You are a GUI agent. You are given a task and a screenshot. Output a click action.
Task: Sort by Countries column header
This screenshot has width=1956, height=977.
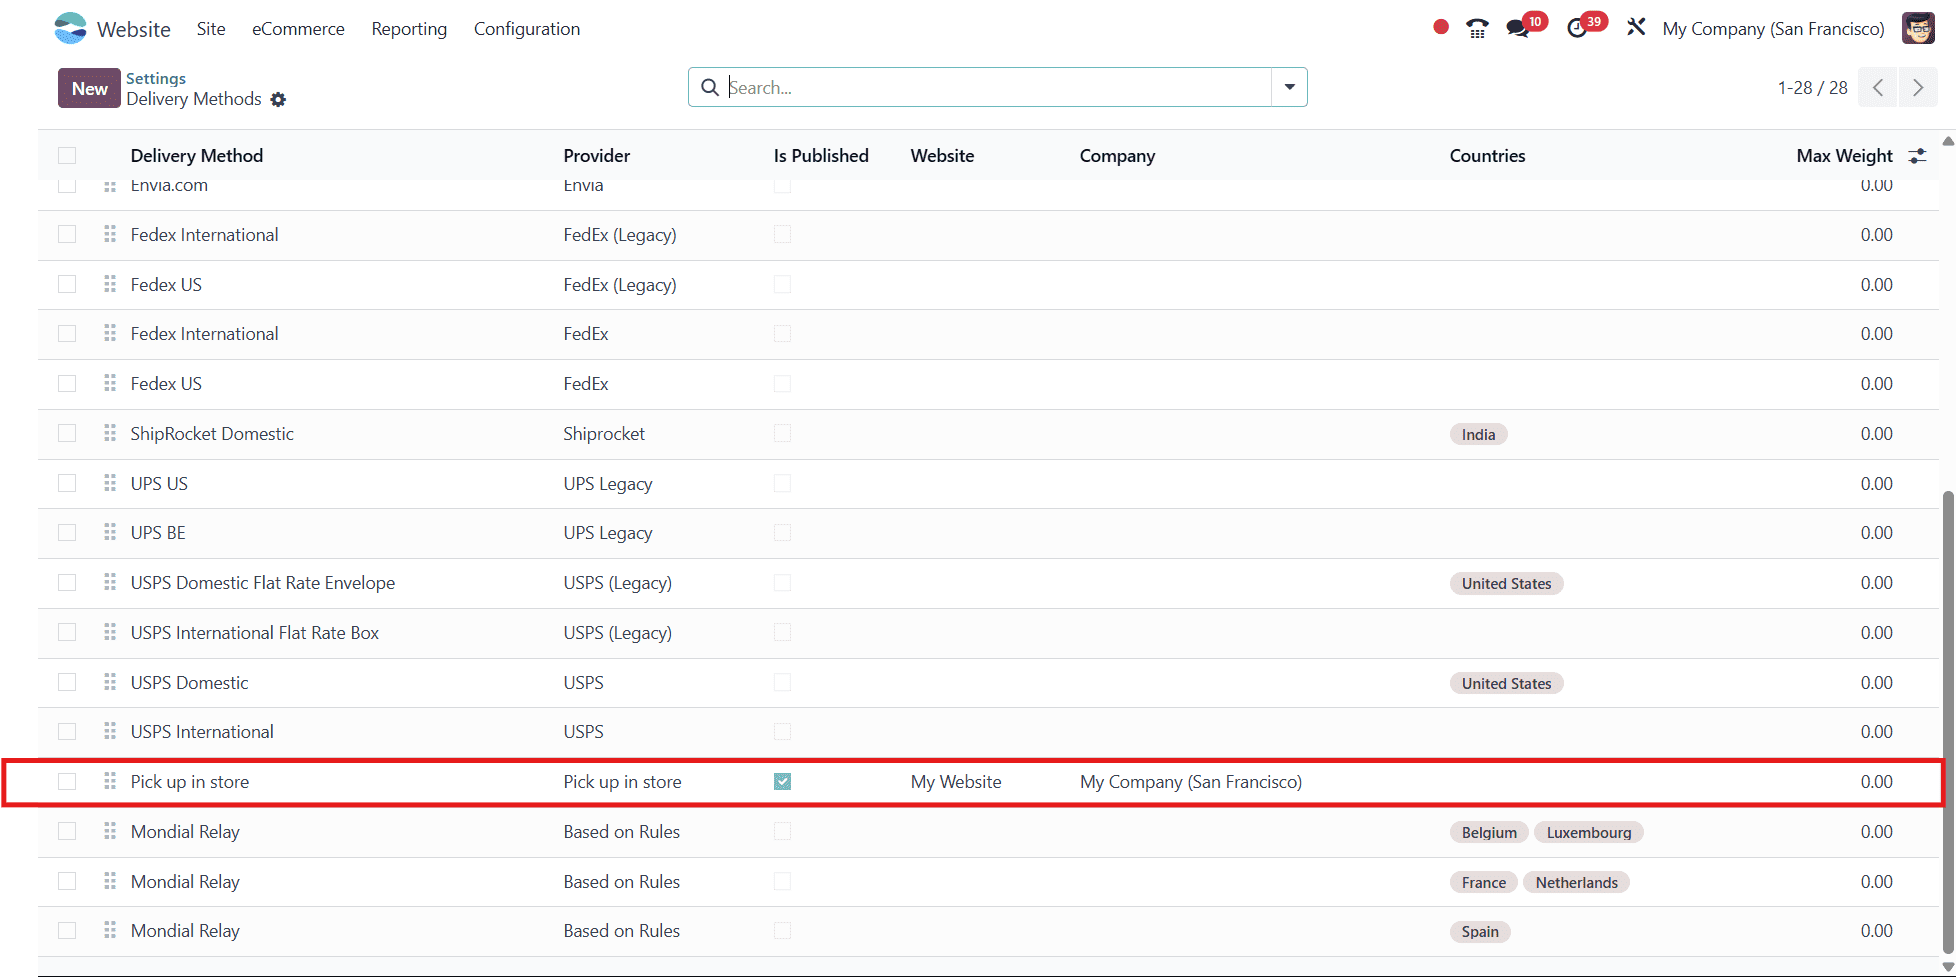(x=1487, y=155)
